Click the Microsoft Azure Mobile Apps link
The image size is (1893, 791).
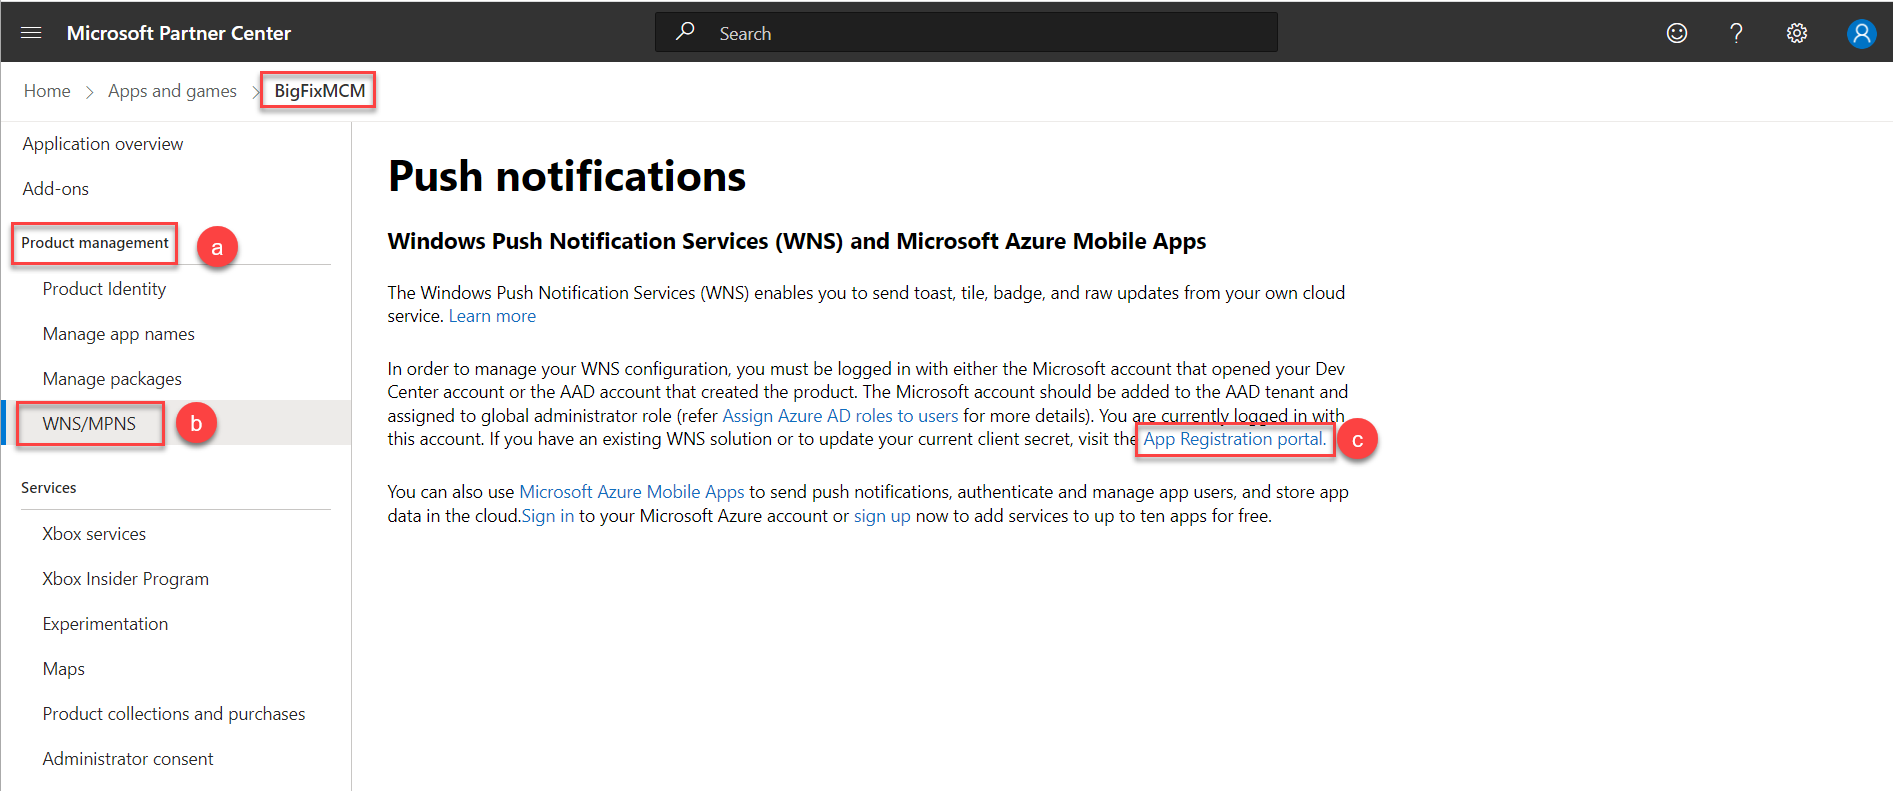click(x=631, y=492)
